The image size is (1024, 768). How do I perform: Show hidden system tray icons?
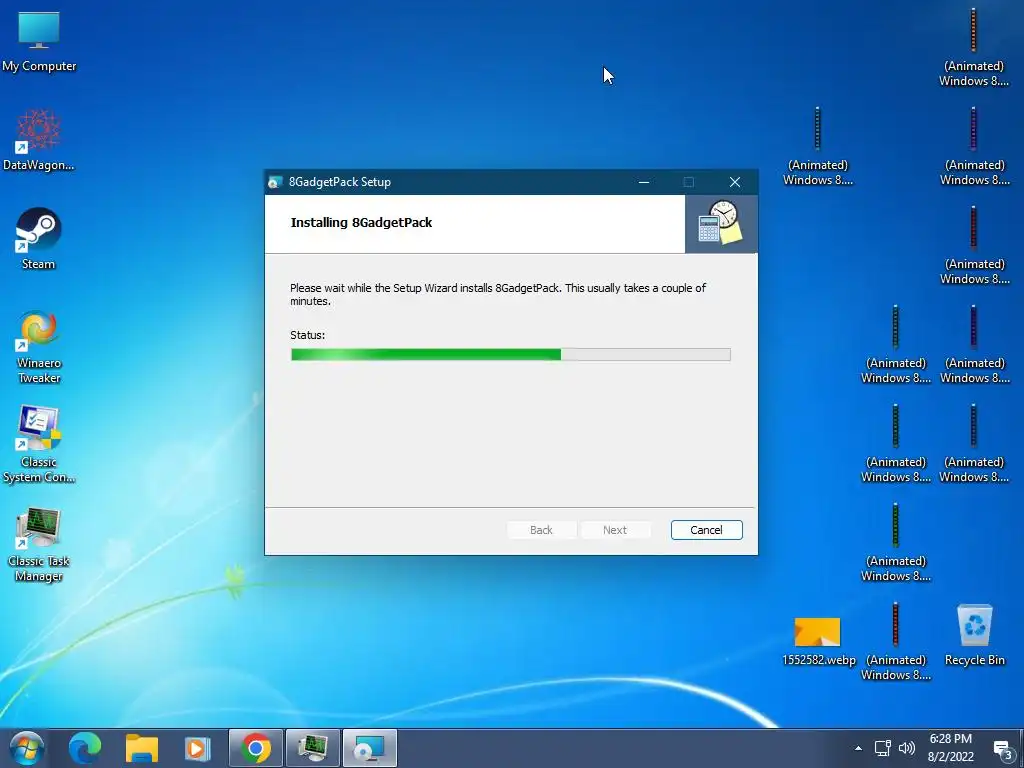pyautogui.click(x=858, y=748)
